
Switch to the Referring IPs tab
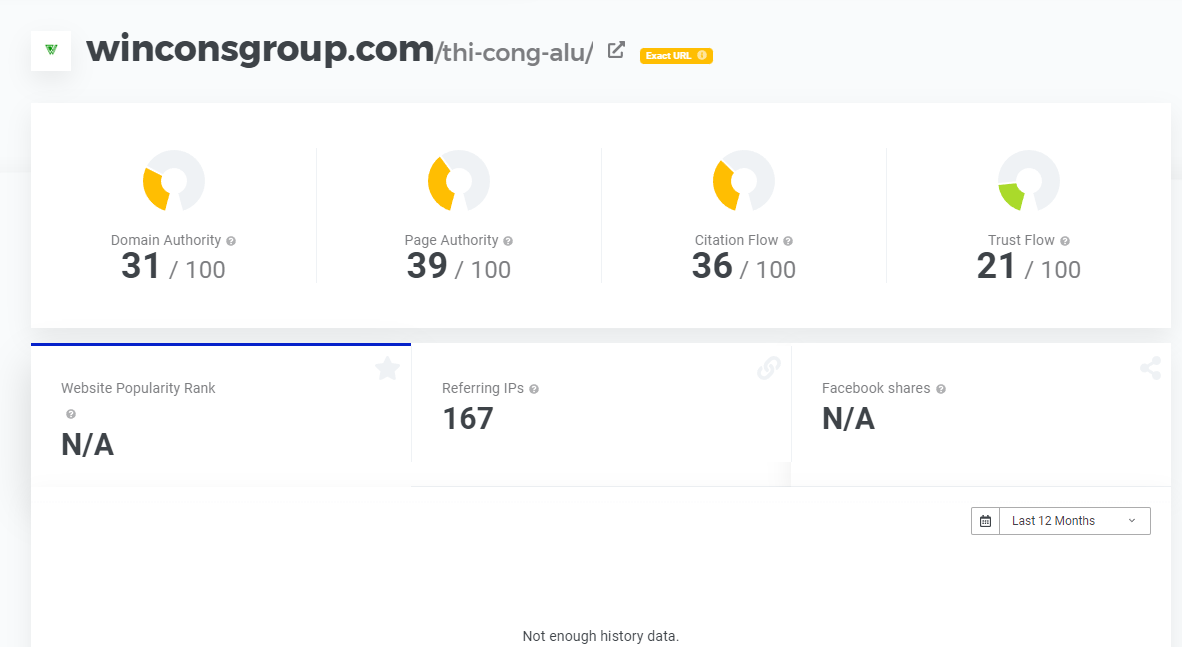coord(600,405)
